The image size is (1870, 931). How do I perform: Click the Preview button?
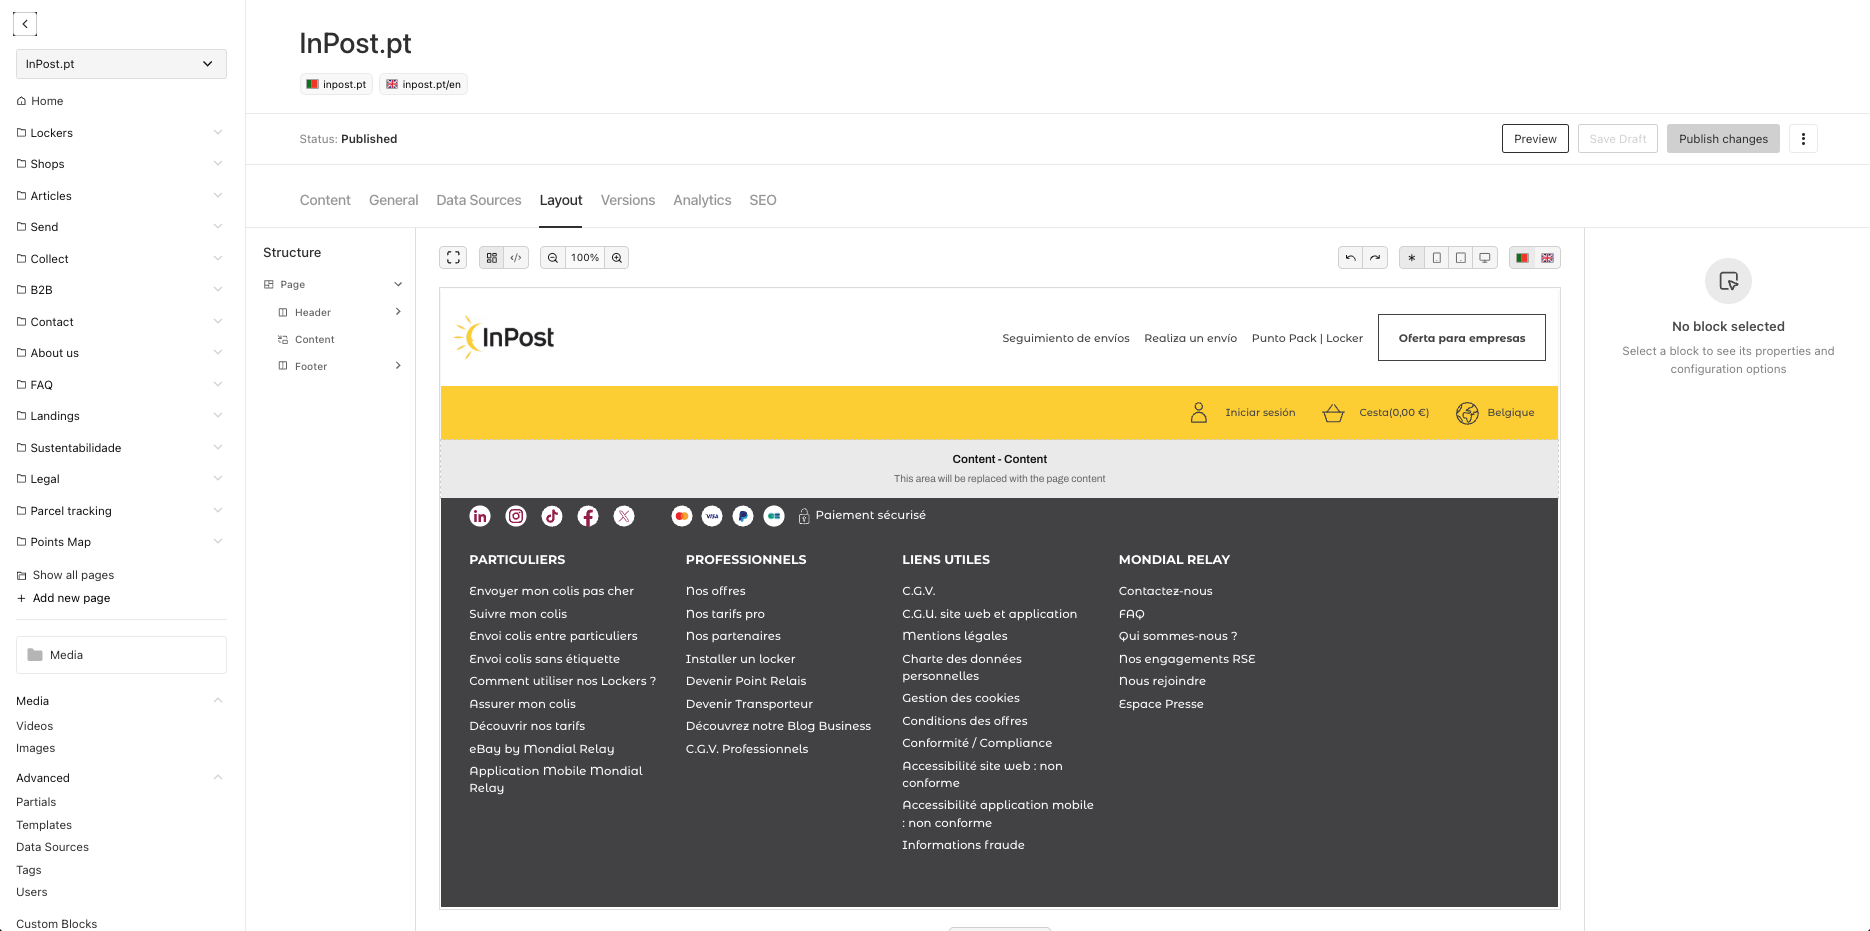[x=1535, y=139]
